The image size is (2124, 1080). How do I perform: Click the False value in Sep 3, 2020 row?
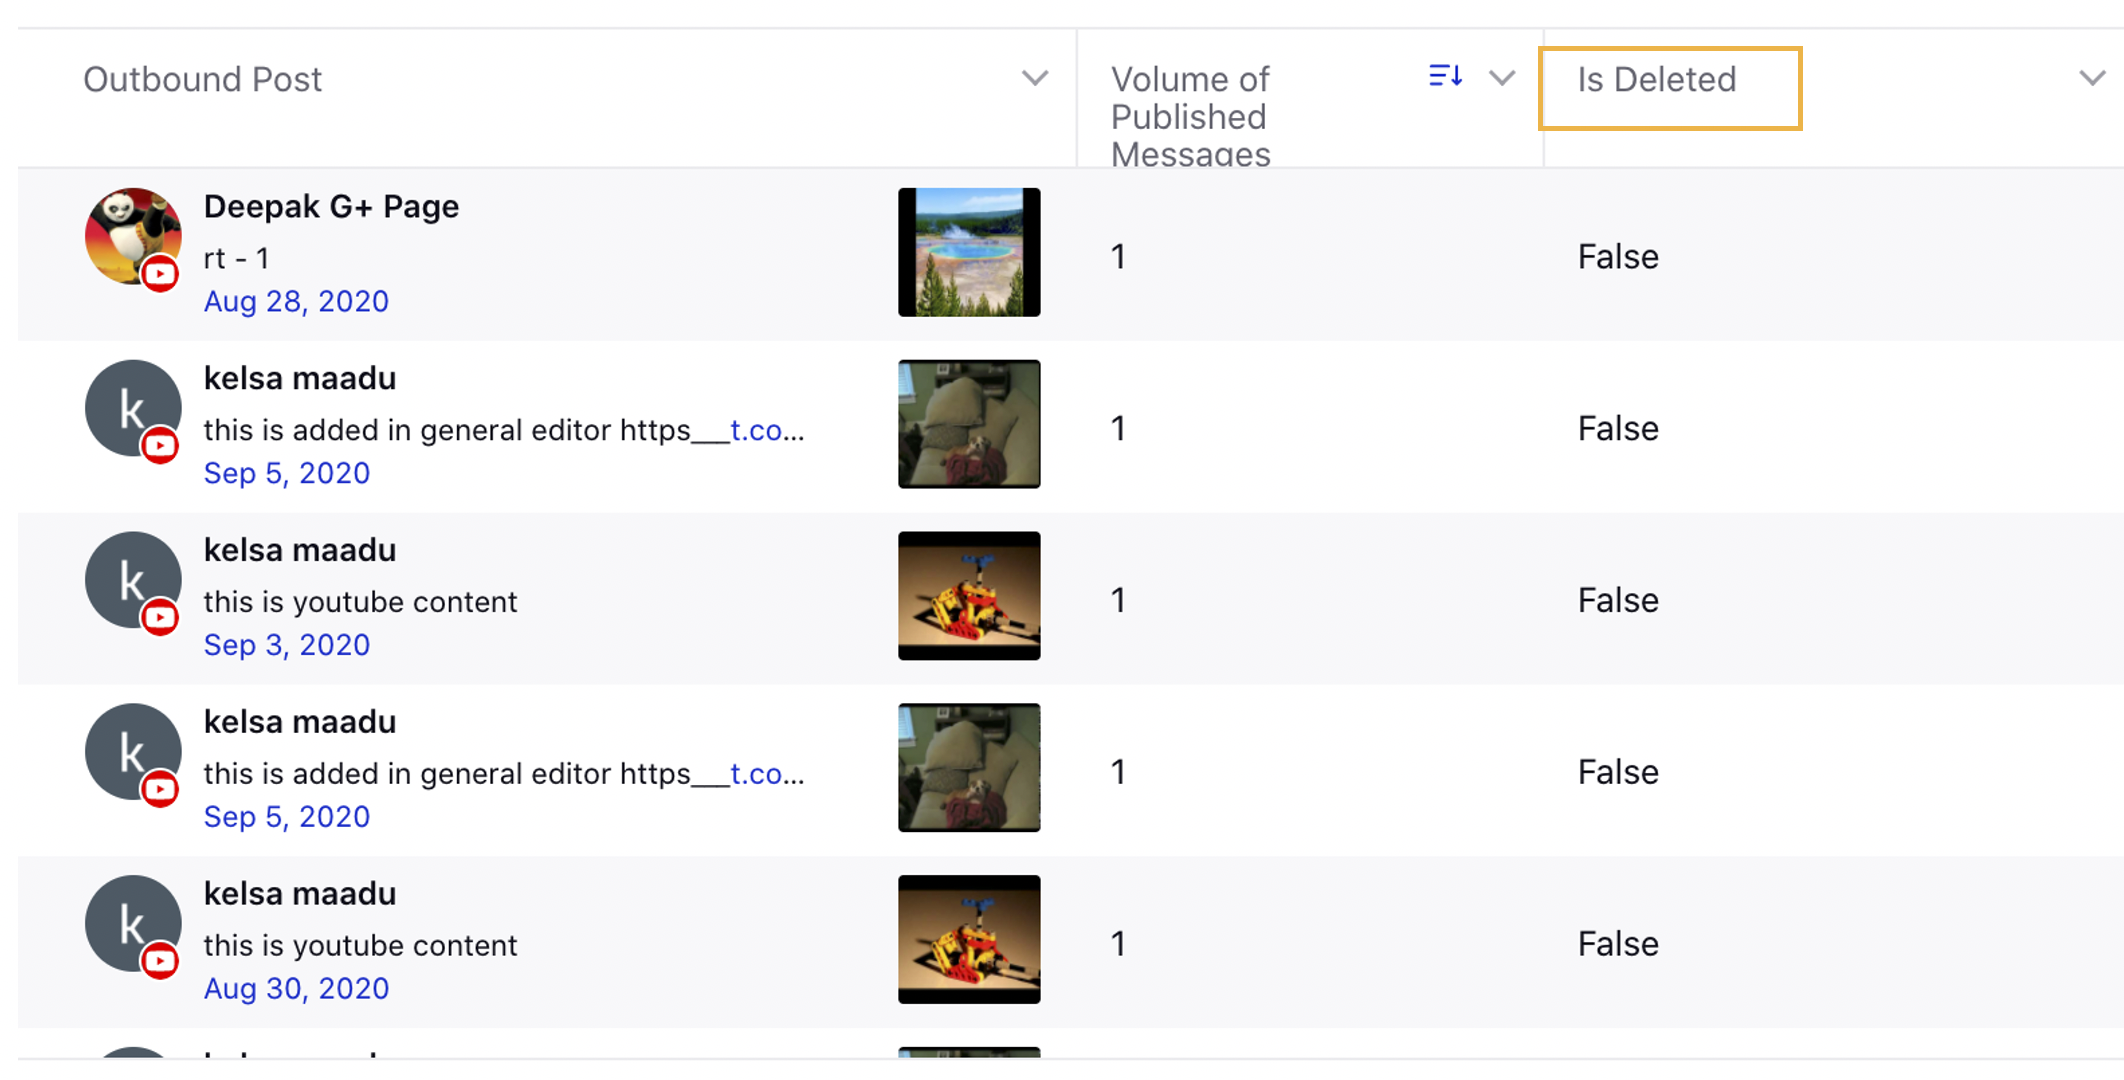(x=1618, y=601)
